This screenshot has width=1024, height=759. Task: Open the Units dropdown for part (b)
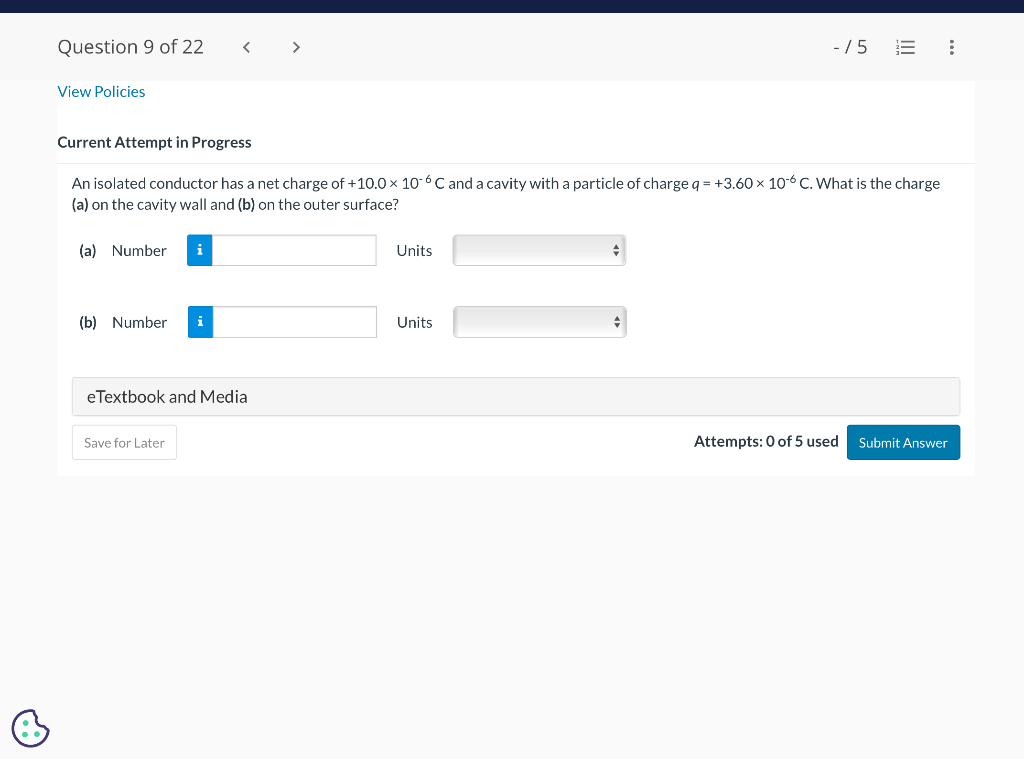[x=540, y=322]
